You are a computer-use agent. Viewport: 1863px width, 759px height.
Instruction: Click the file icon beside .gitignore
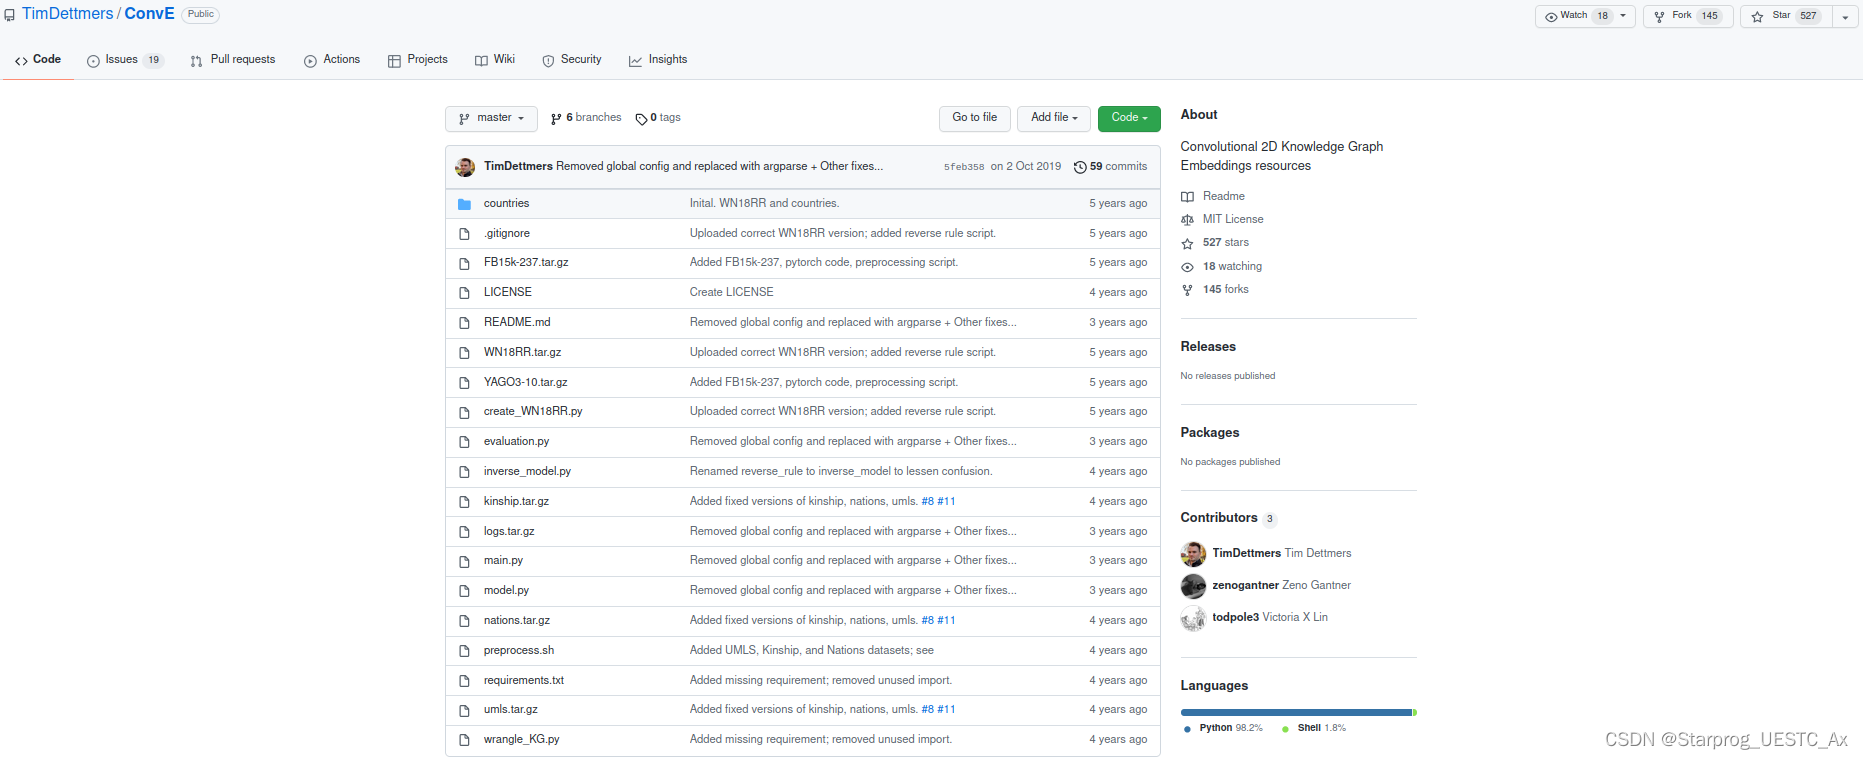tap(464, 234)
